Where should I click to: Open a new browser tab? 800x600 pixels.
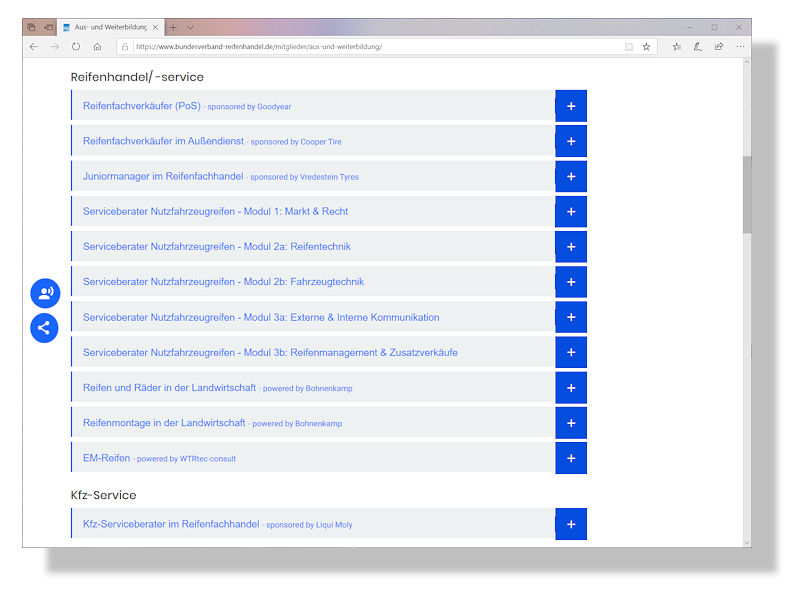[x=173, y=28]
